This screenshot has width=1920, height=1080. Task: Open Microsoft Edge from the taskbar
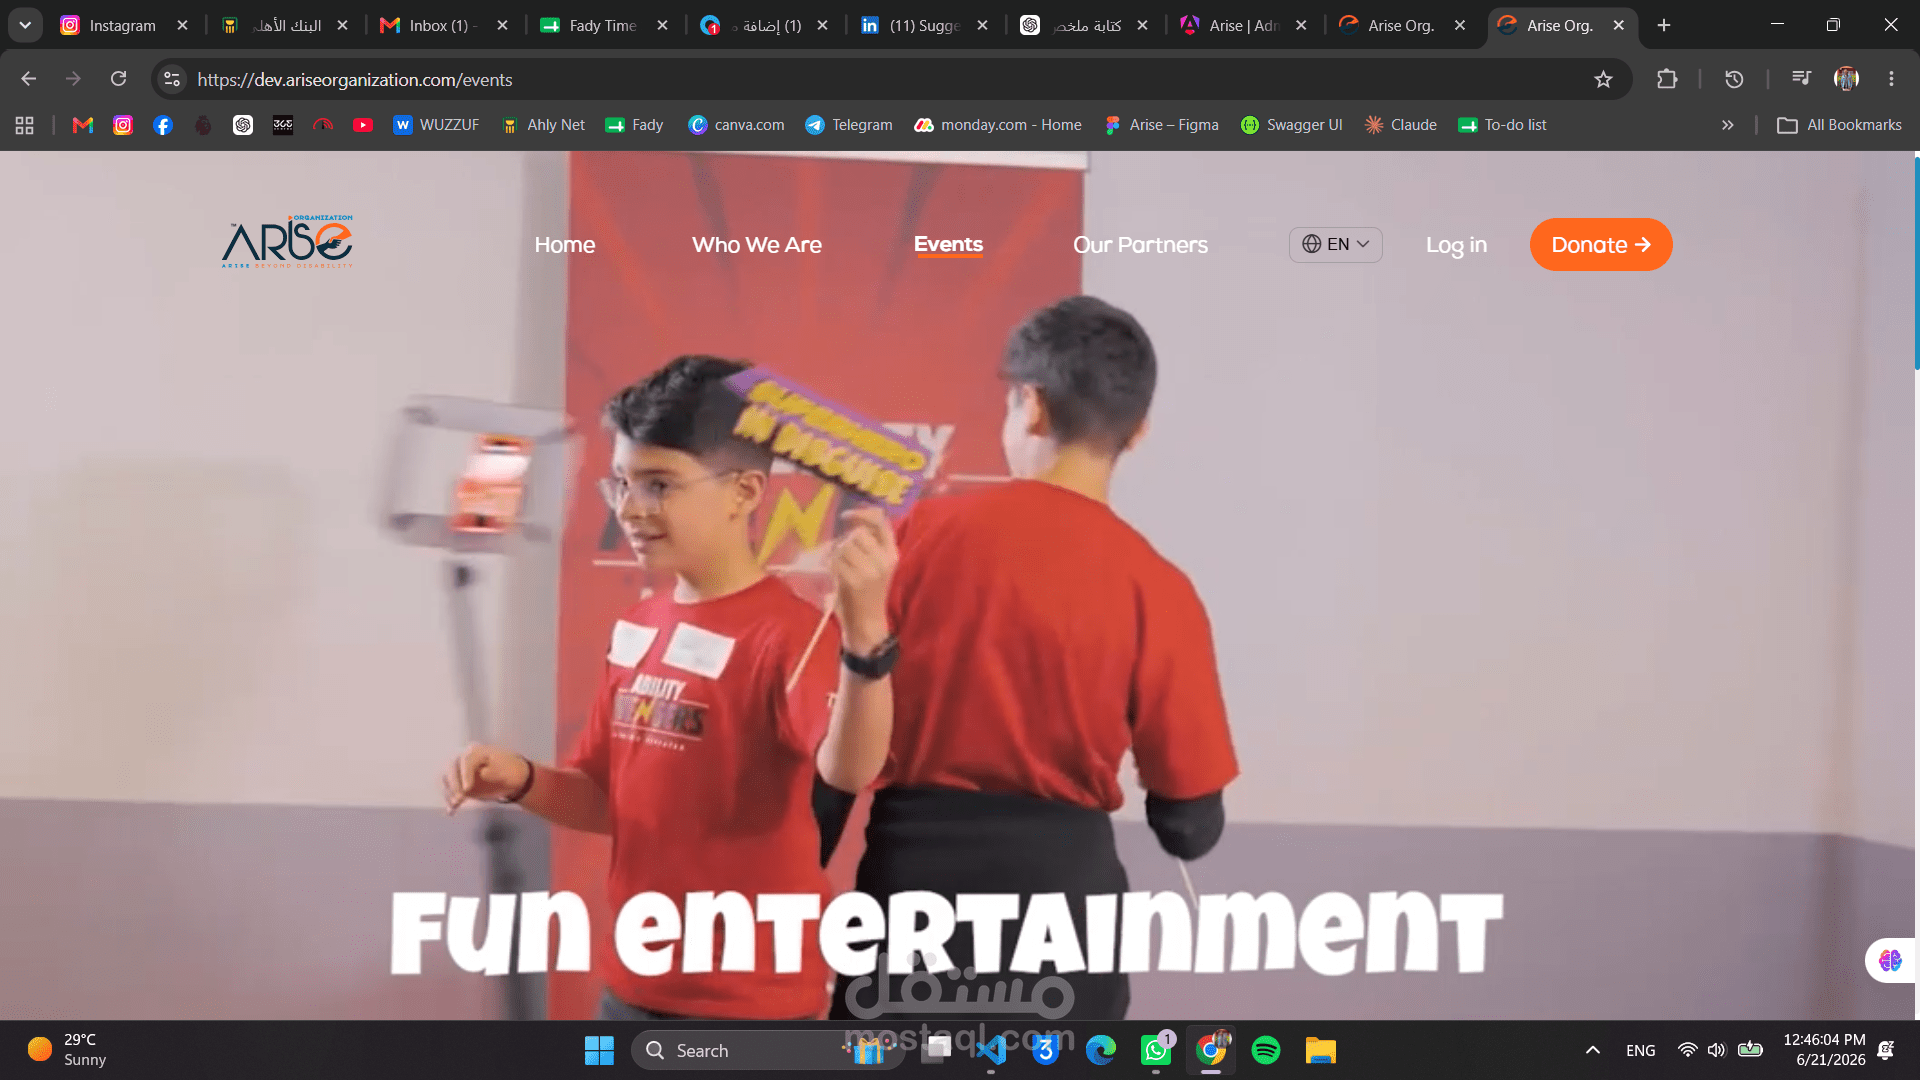tap(1101, 1050)
